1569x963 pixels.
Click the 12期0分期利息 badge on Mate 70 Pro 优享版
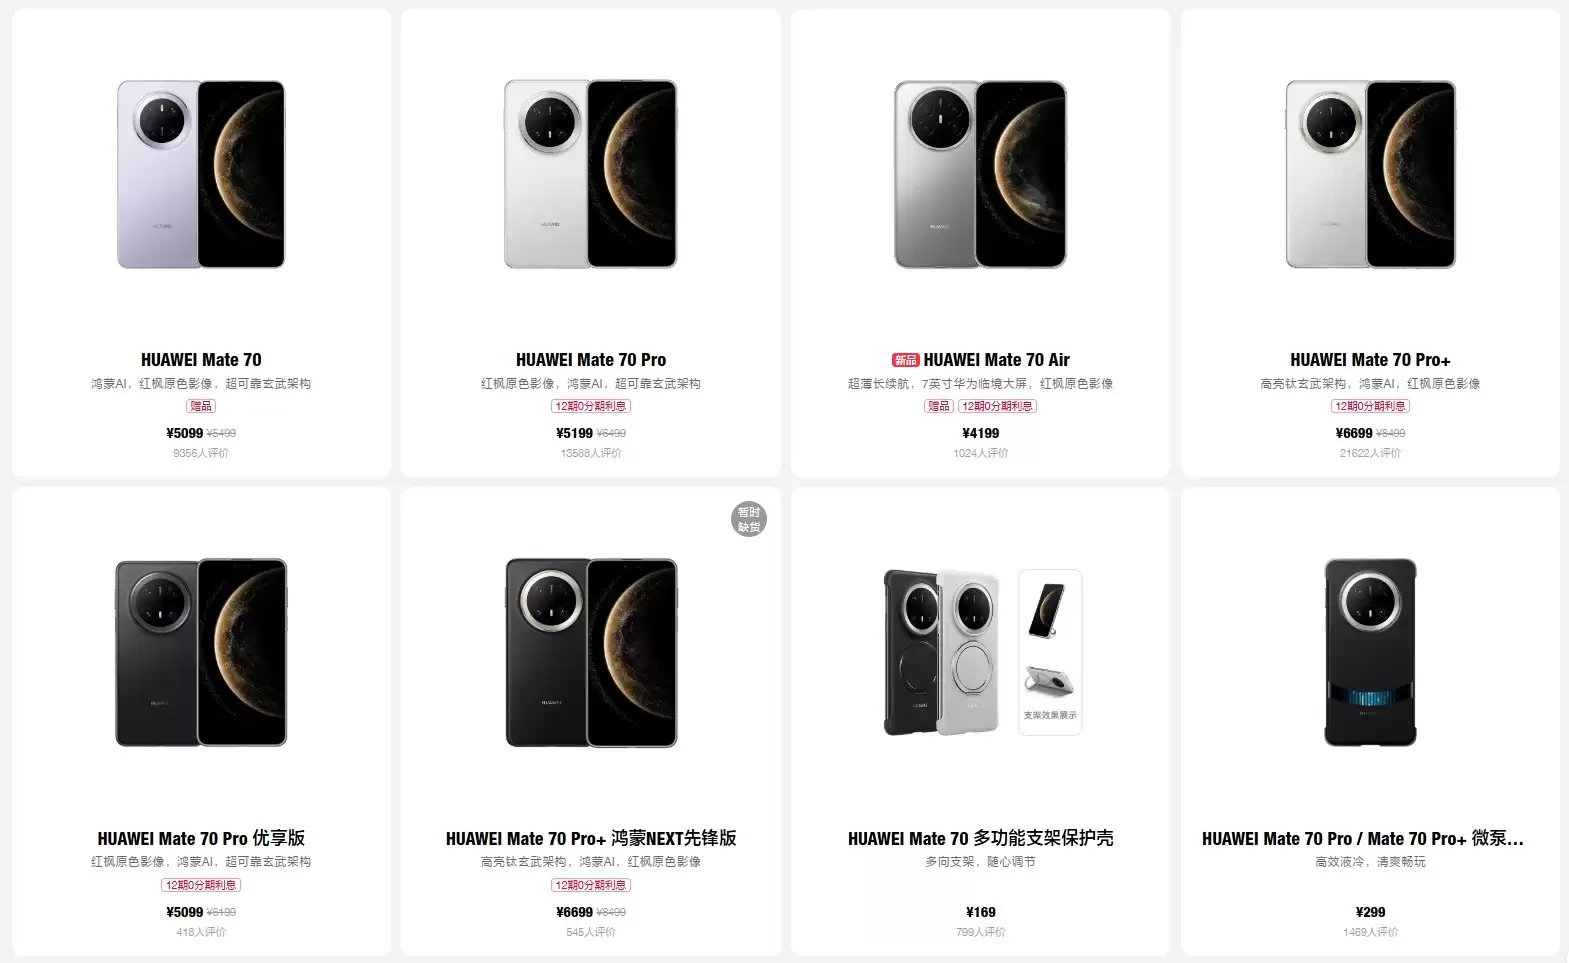pyautogui.click(x=200, y=884)
